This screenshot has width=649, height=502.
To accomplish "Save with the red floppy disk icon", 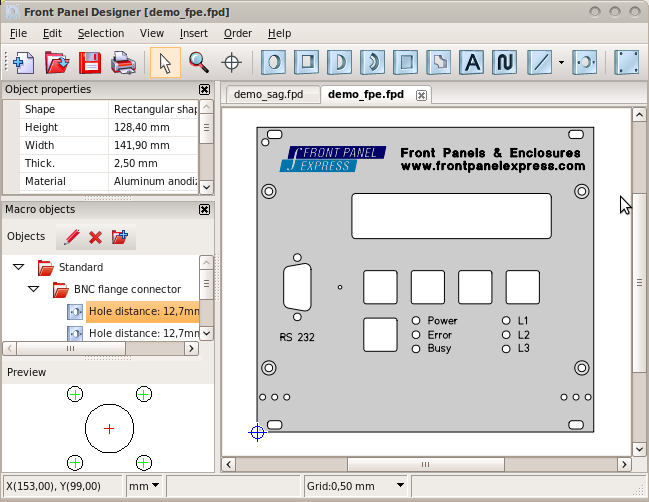I will 90,62.
